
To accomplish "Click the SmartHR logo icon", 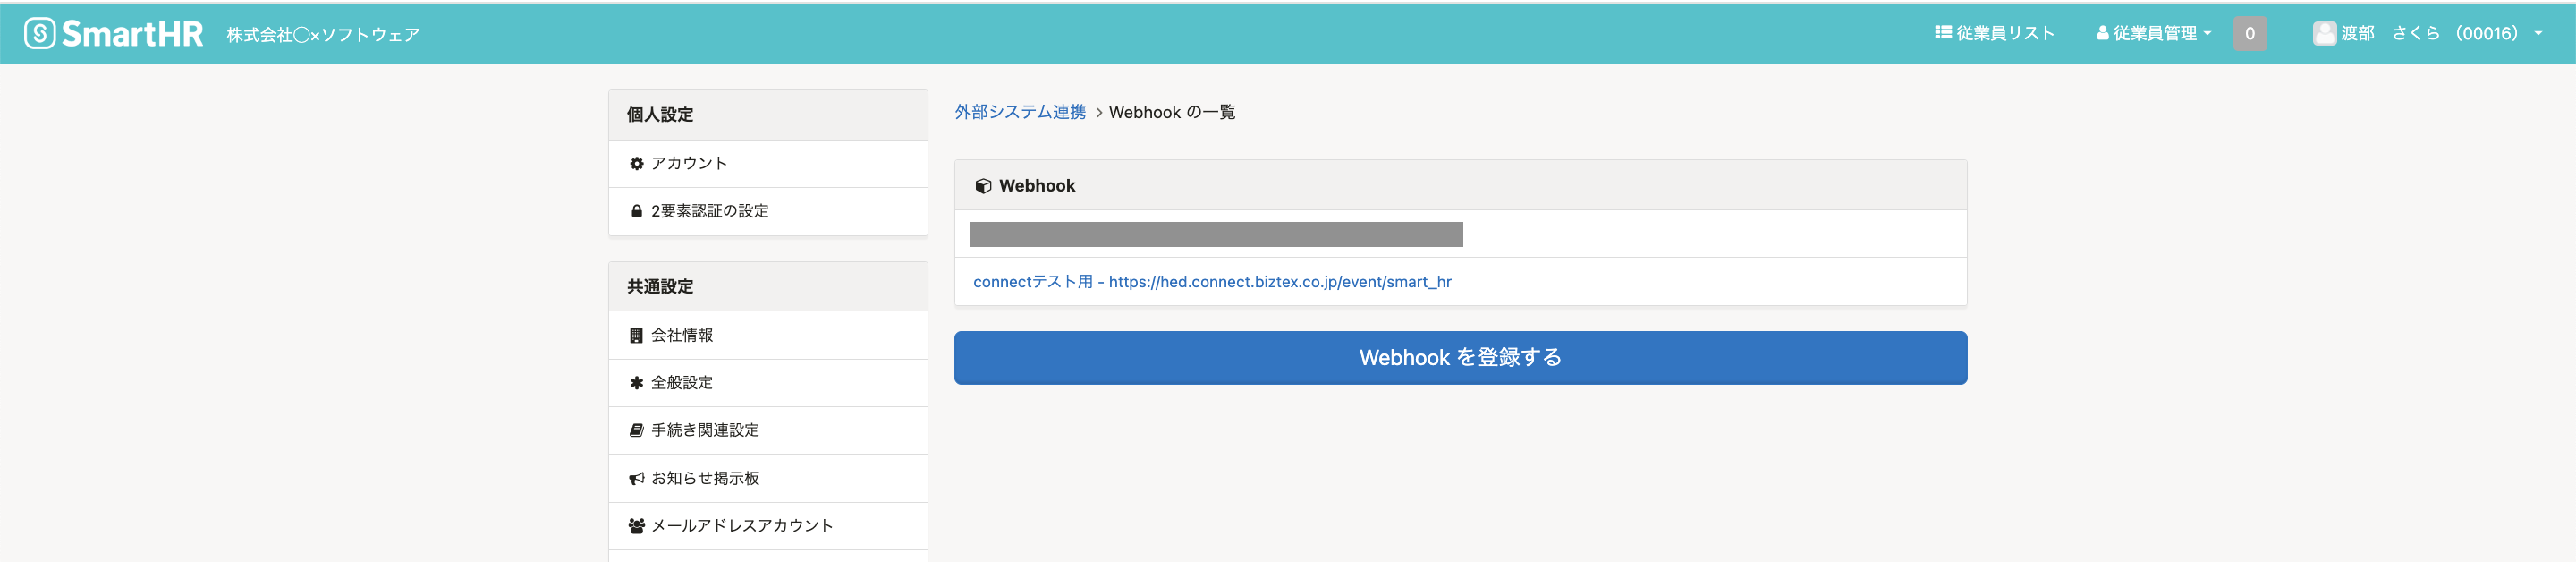I will coord(40,34).
